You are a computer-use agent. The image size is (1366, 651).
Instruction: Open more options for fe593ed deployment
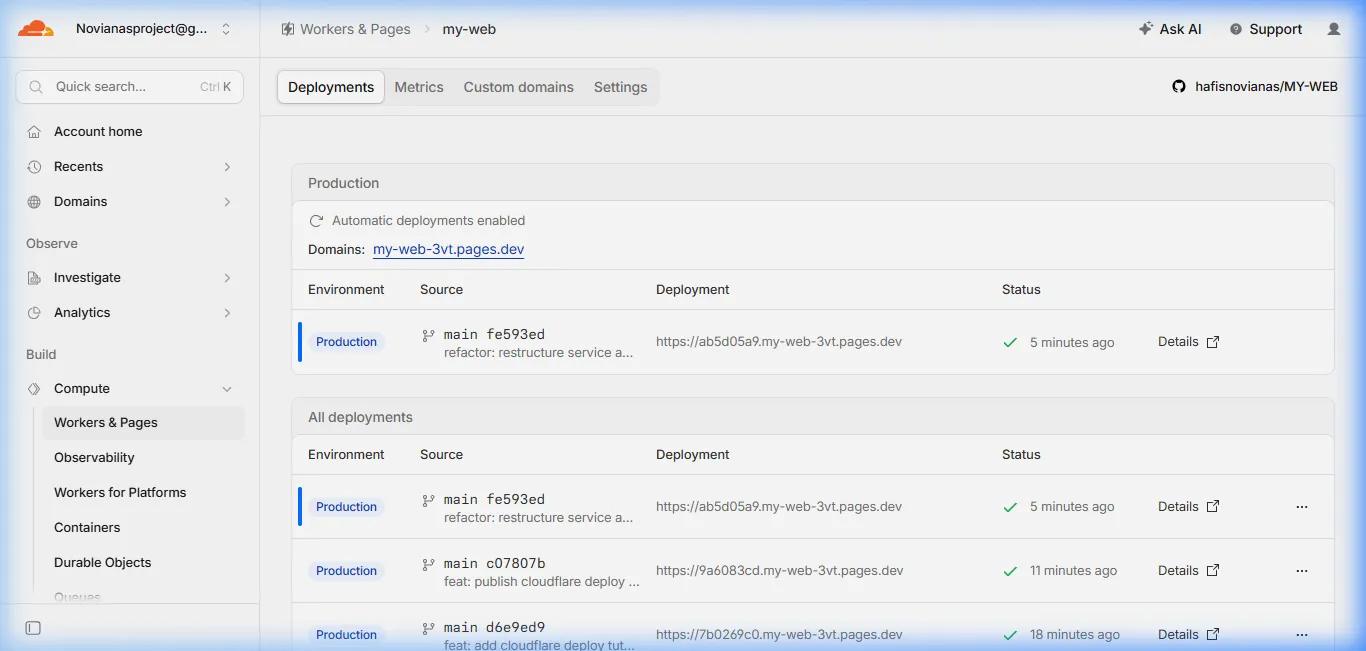(1302, 507)
